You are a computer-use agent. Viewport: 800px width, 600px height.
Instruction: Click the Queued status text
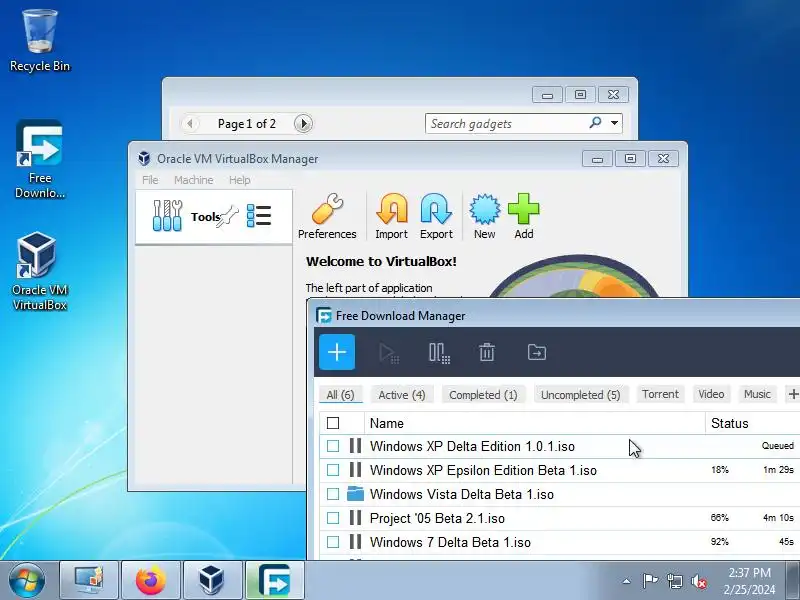(778, 446)
